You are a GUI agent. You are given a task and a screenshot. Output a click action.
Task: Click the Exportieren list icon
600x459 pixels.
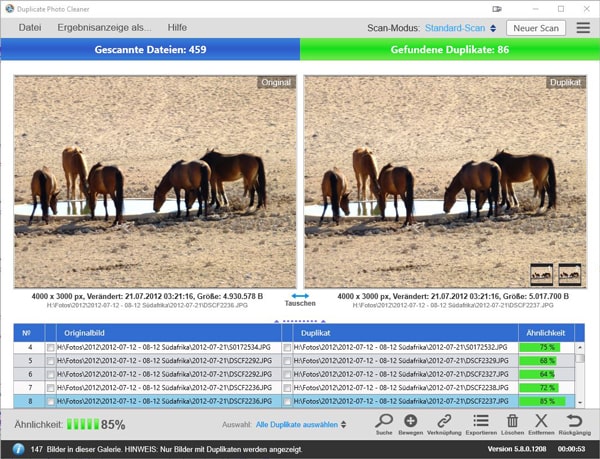point(480,422)
